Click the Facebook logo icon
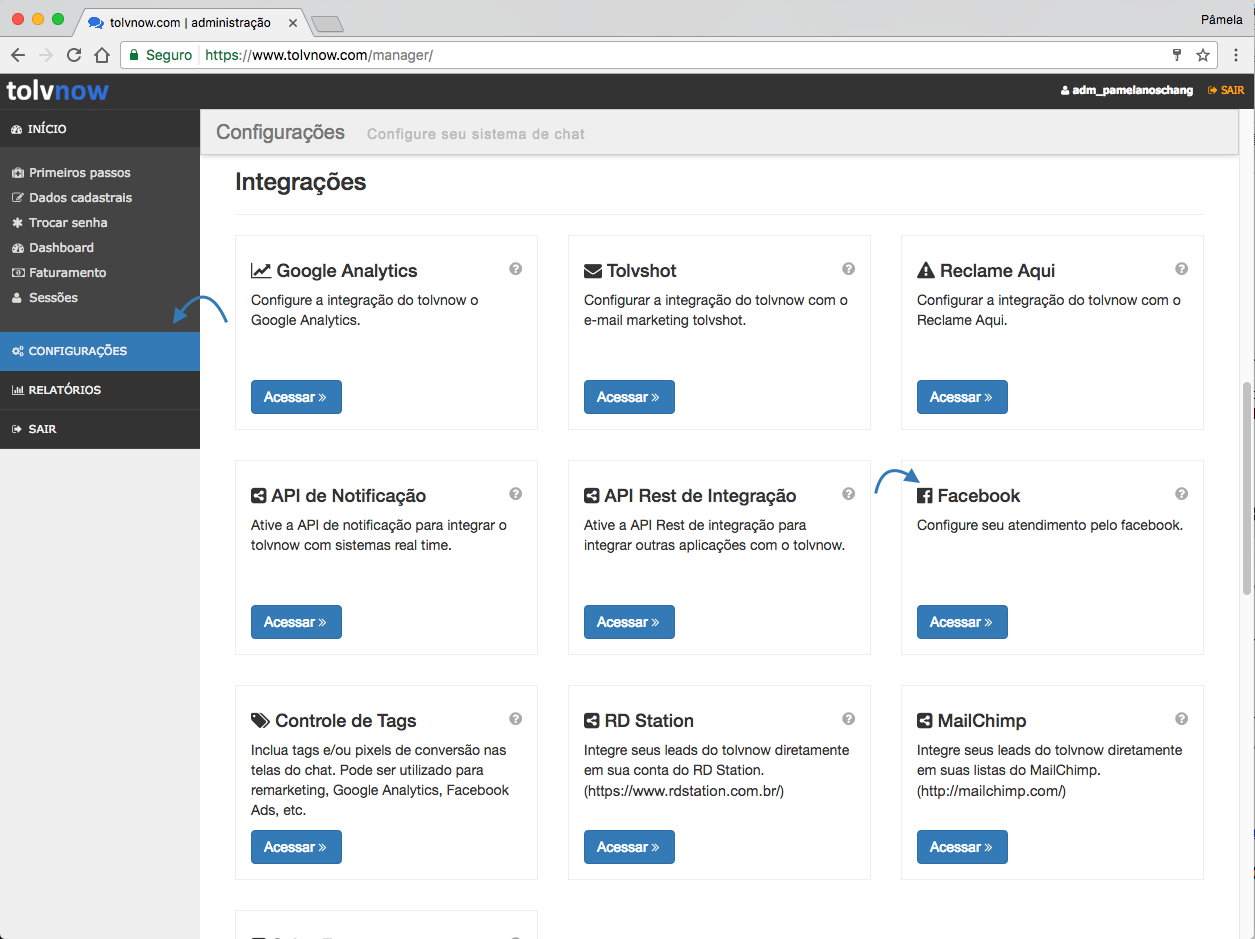Screen dimensions: 1255x939 (925, 496)
